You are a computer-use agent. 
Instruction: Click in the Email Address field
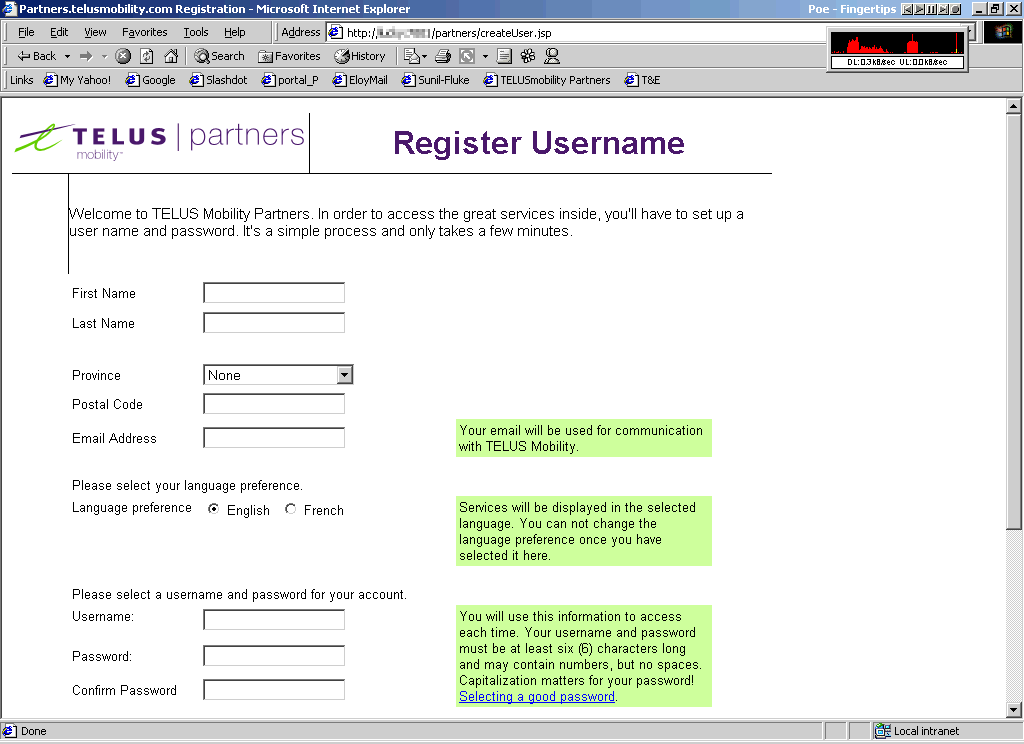point(274,438)
